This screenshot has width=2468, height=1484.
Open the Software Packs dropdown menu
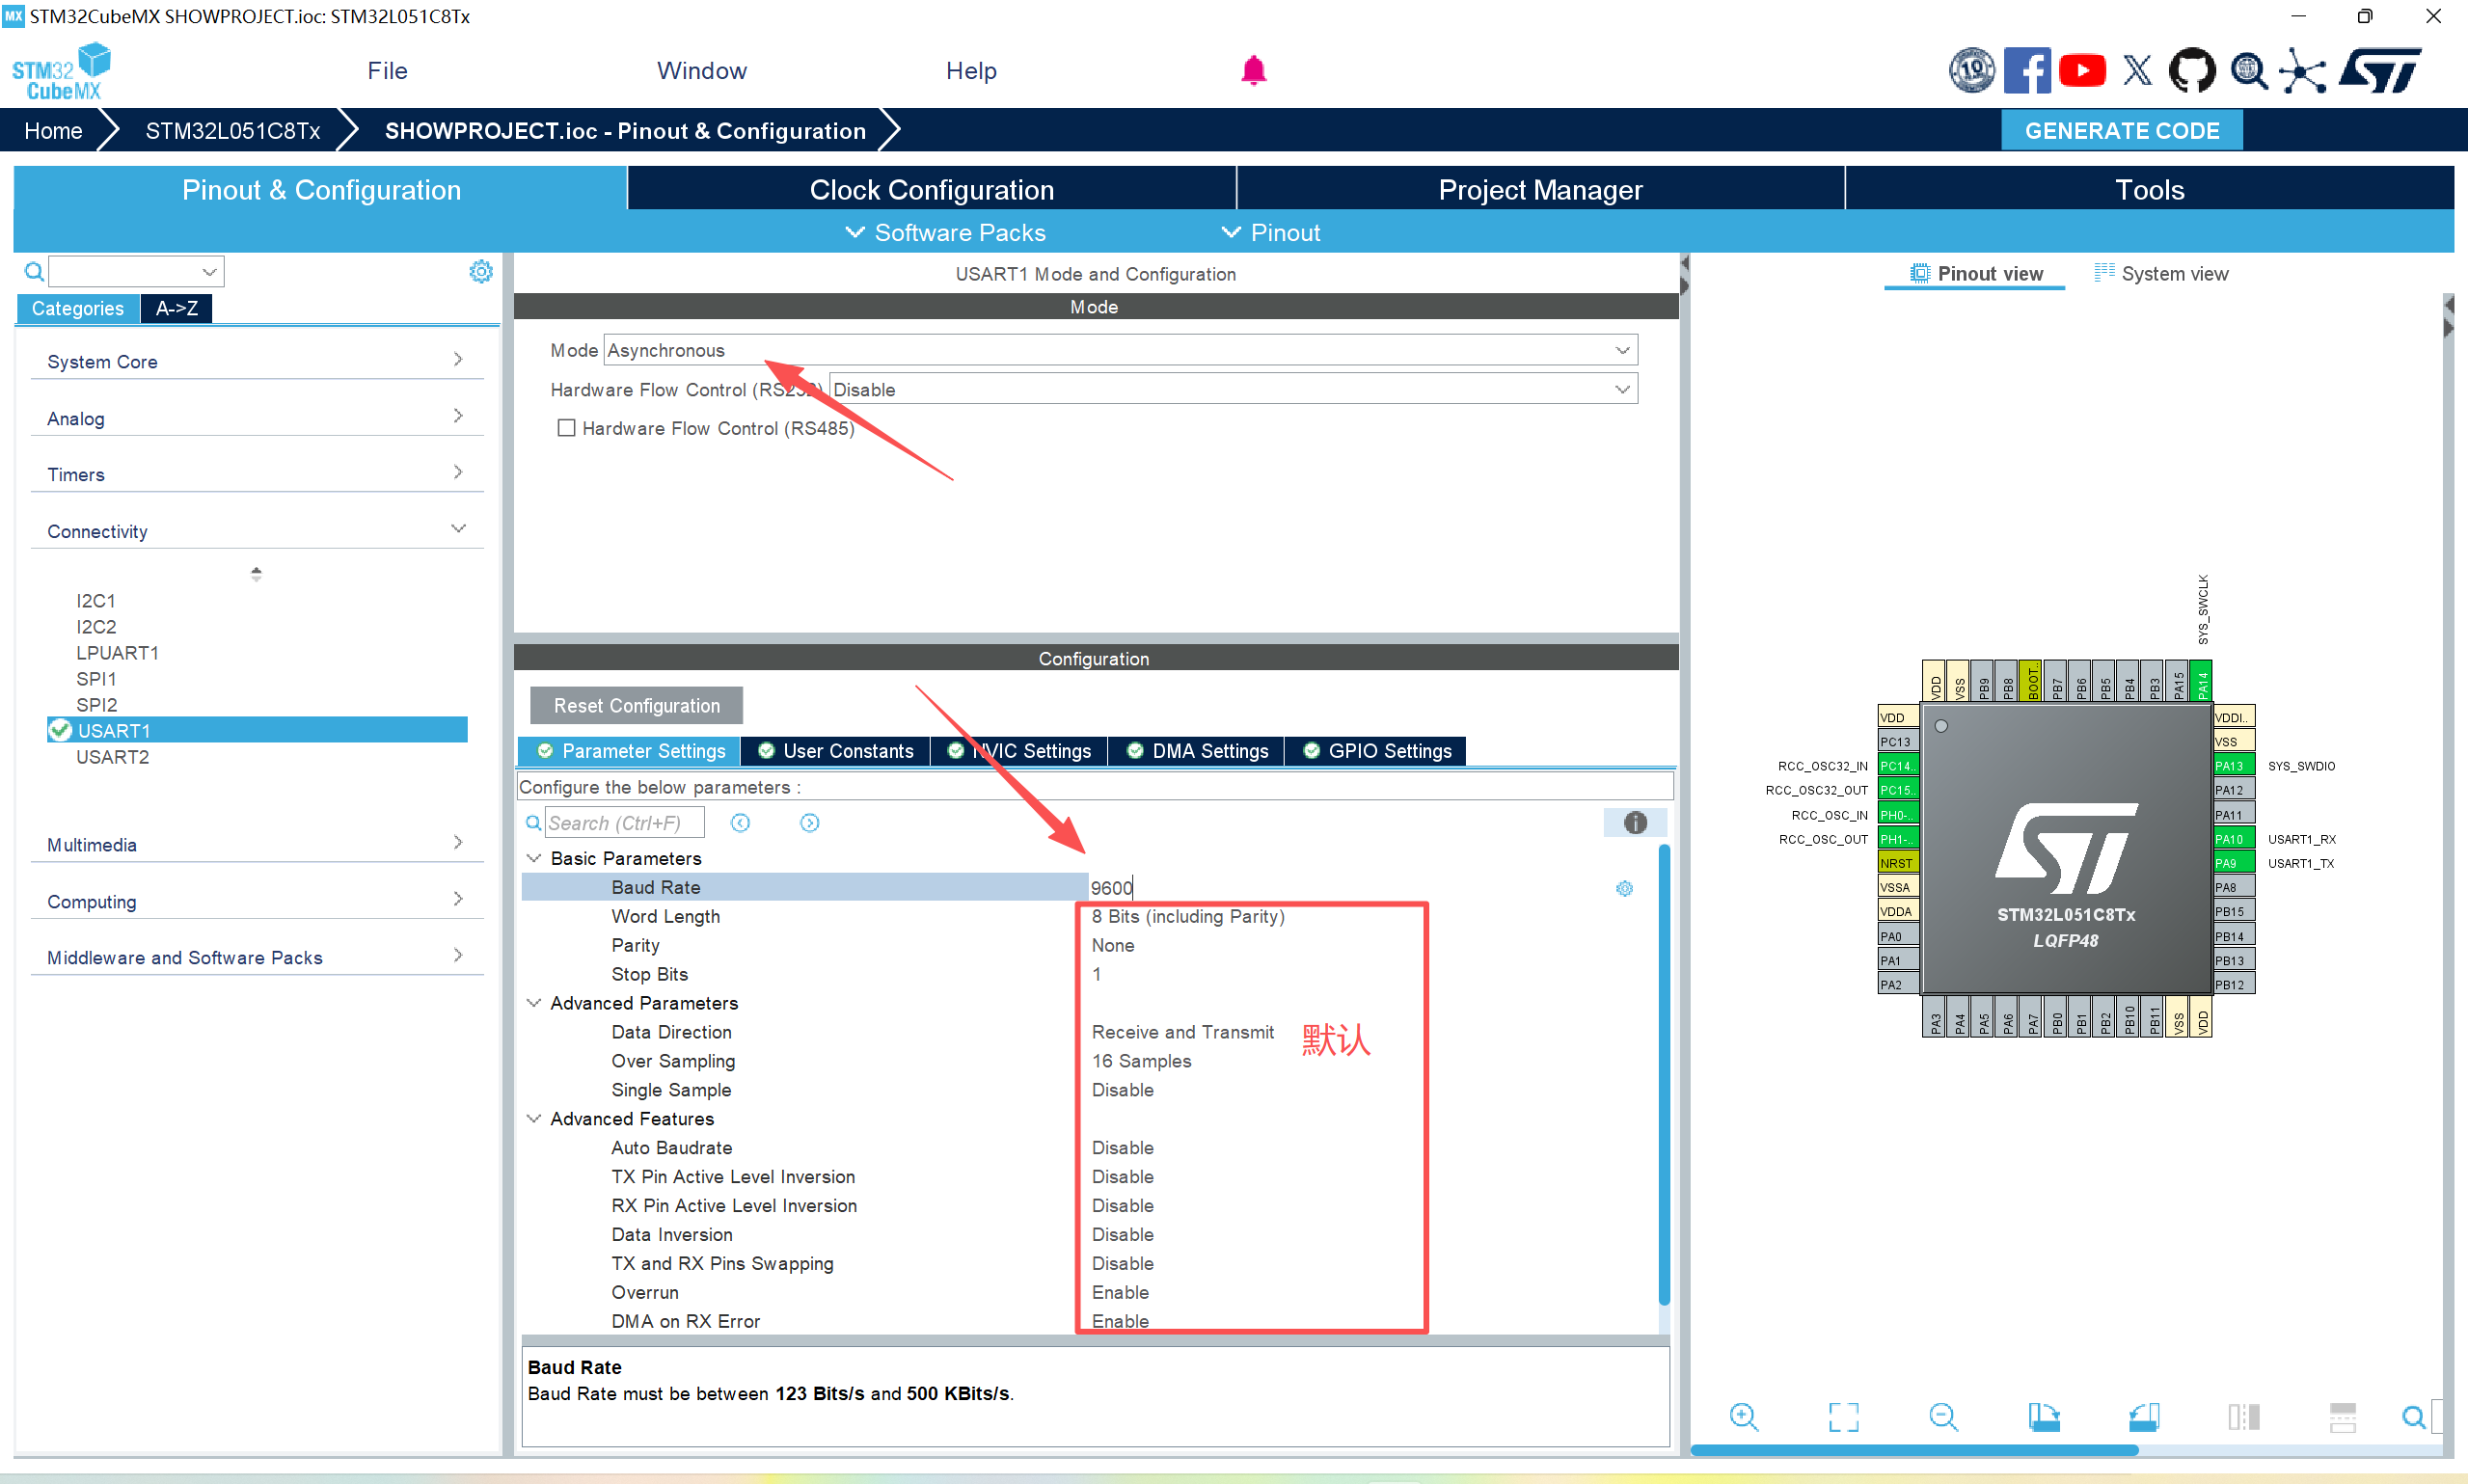[945, 233]
